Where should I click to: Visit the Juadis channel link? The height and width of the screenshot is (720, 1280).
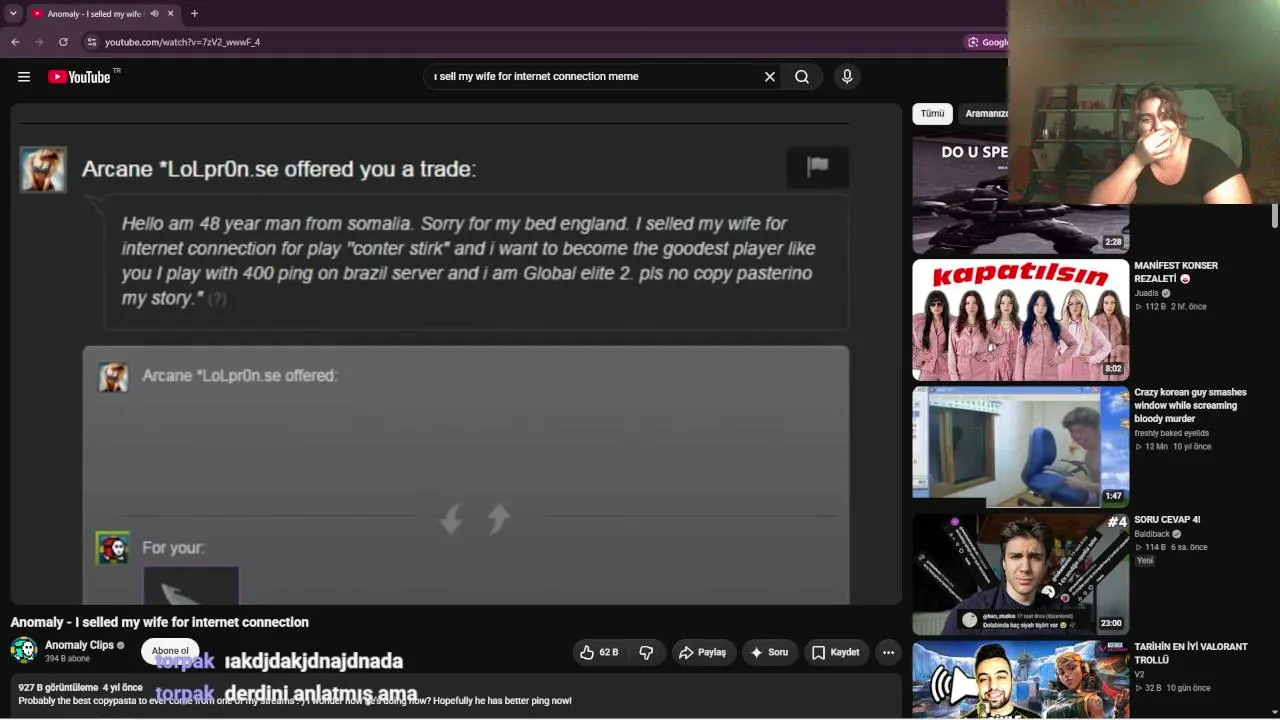(1146, 293)
